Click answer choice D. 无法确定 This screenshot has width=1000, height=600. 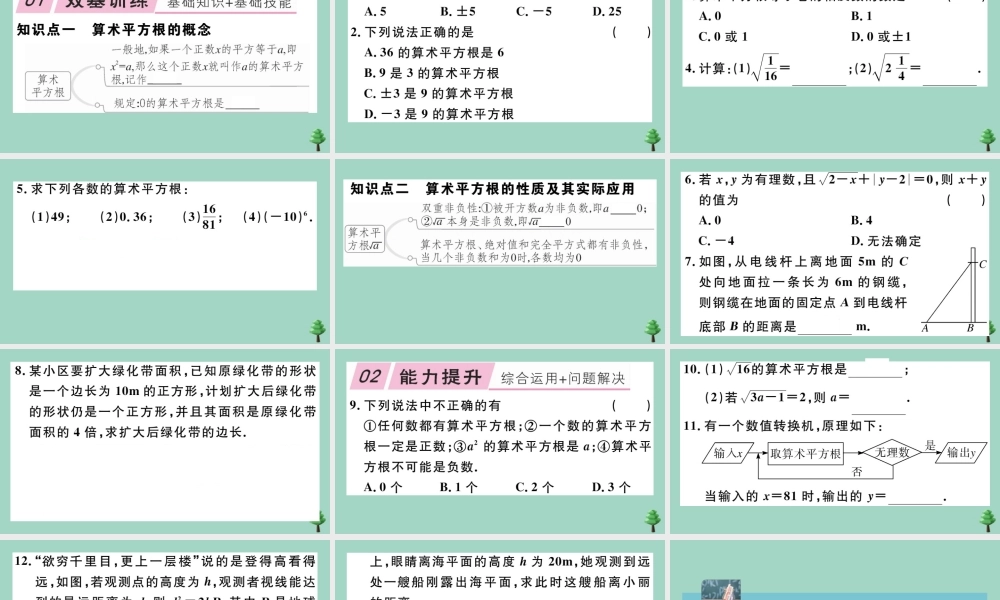coord(886,241)
